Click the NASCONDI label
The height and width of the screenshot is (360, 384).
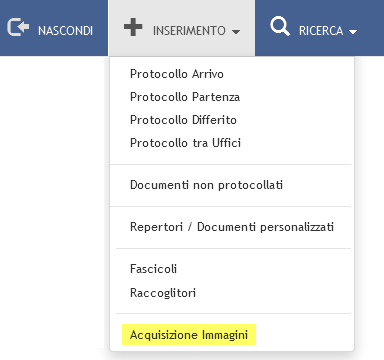pos(65,31)
